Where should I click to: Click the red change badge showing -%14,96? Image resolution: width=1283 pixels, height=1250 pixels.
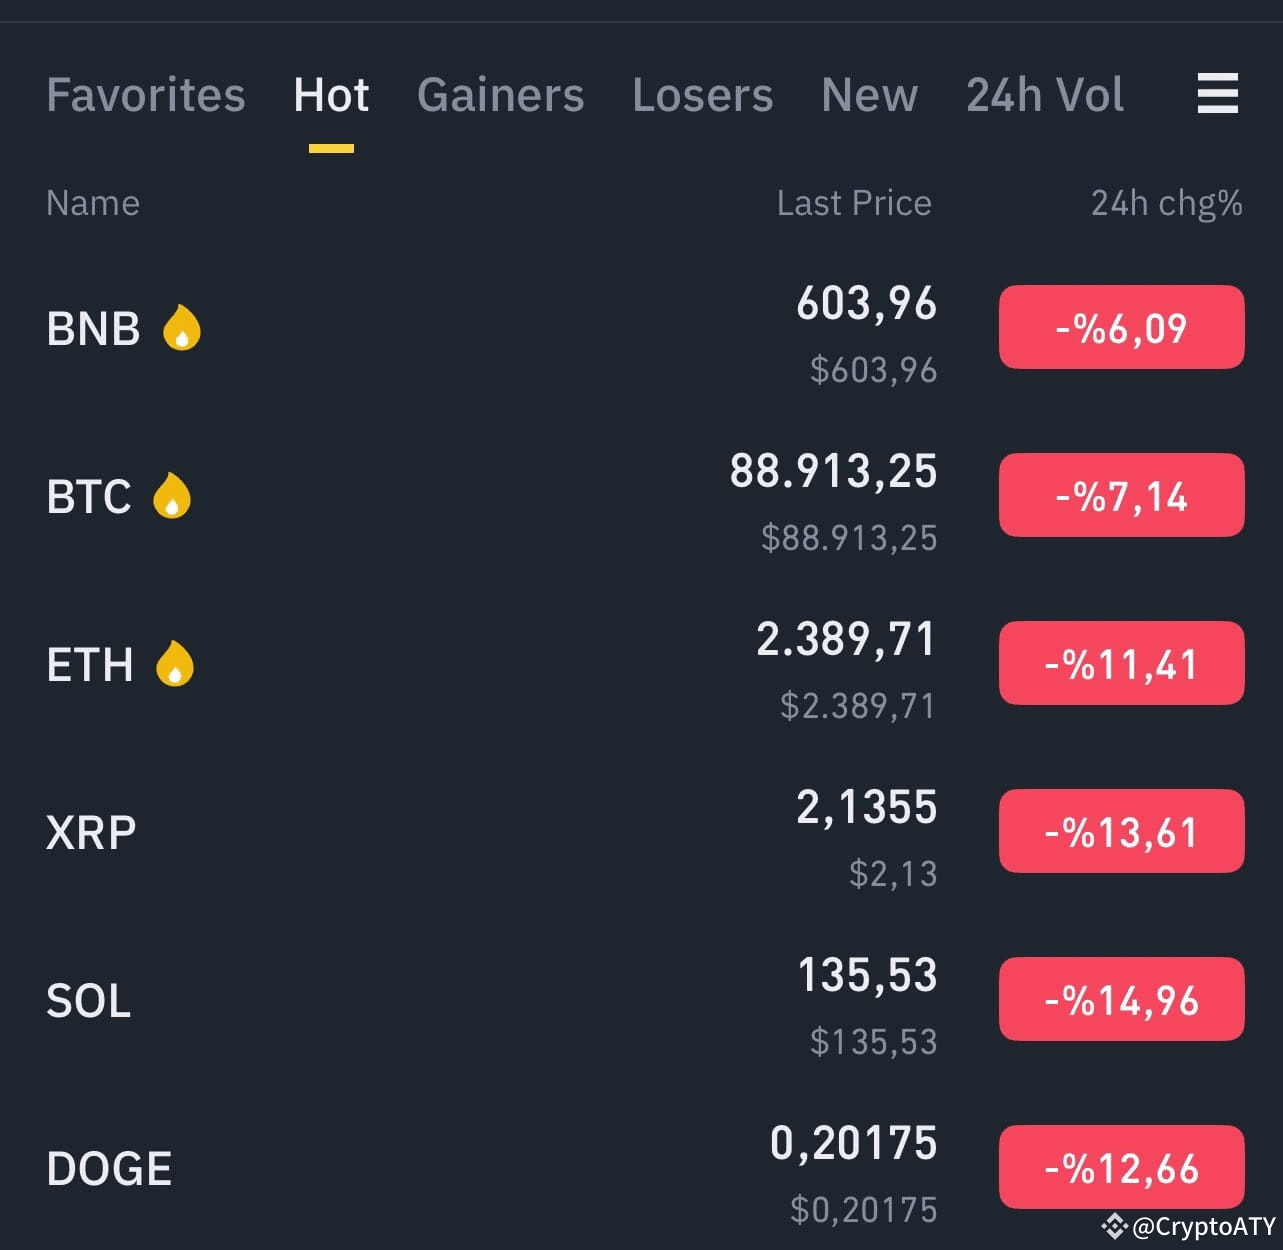tap(1121, 999)
